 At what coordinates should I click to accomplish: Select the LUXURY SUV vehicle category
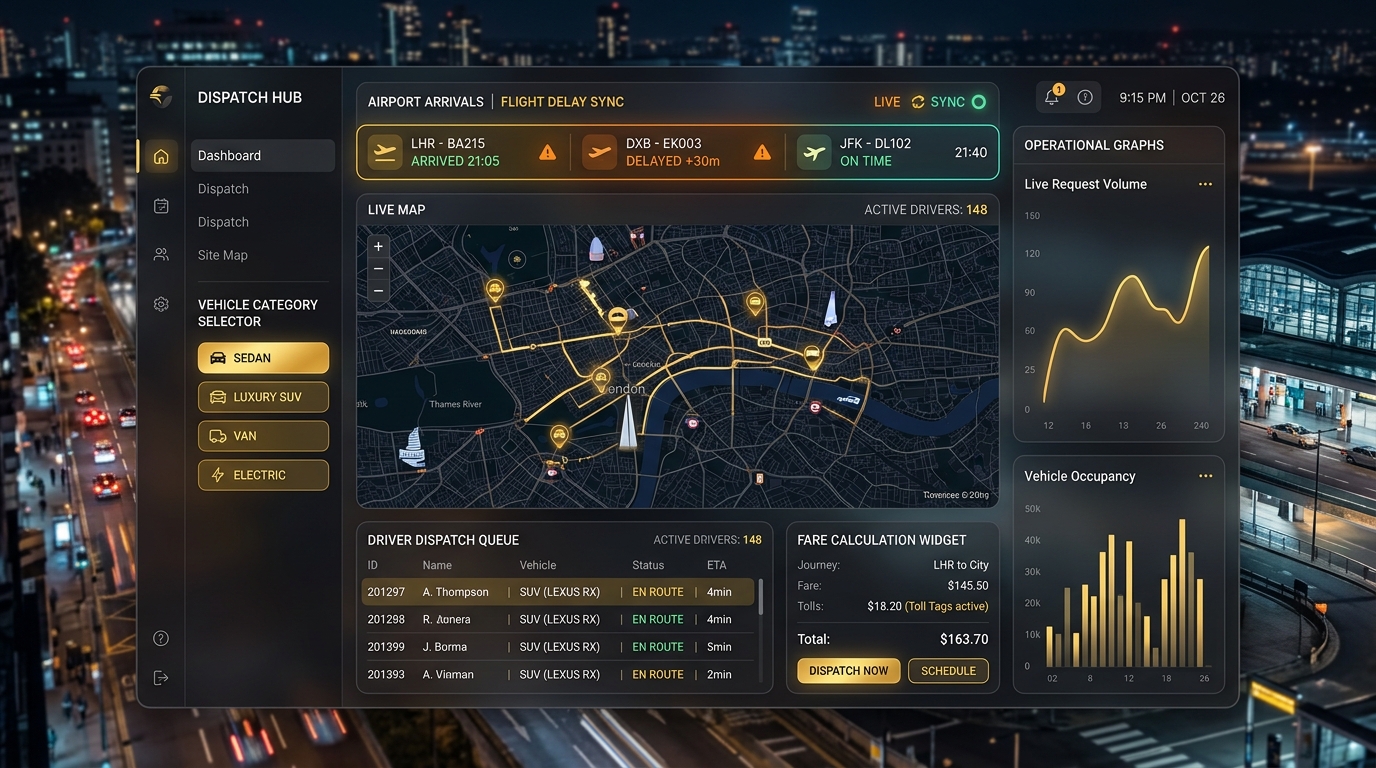(x=263, y=397)
